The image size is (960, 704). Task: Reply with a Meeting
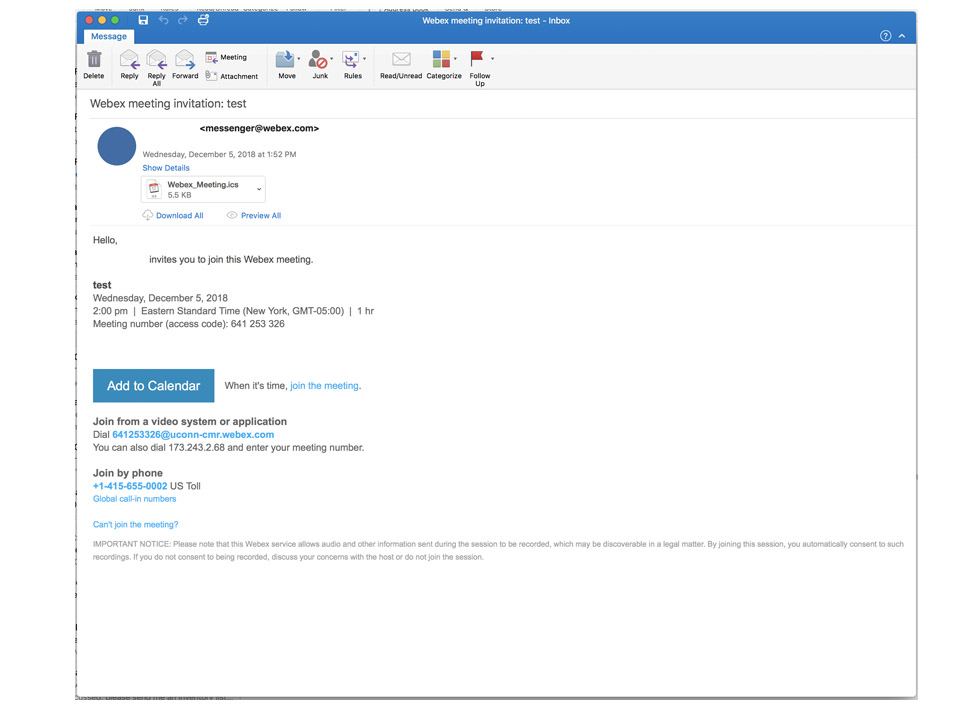point(226,57)
